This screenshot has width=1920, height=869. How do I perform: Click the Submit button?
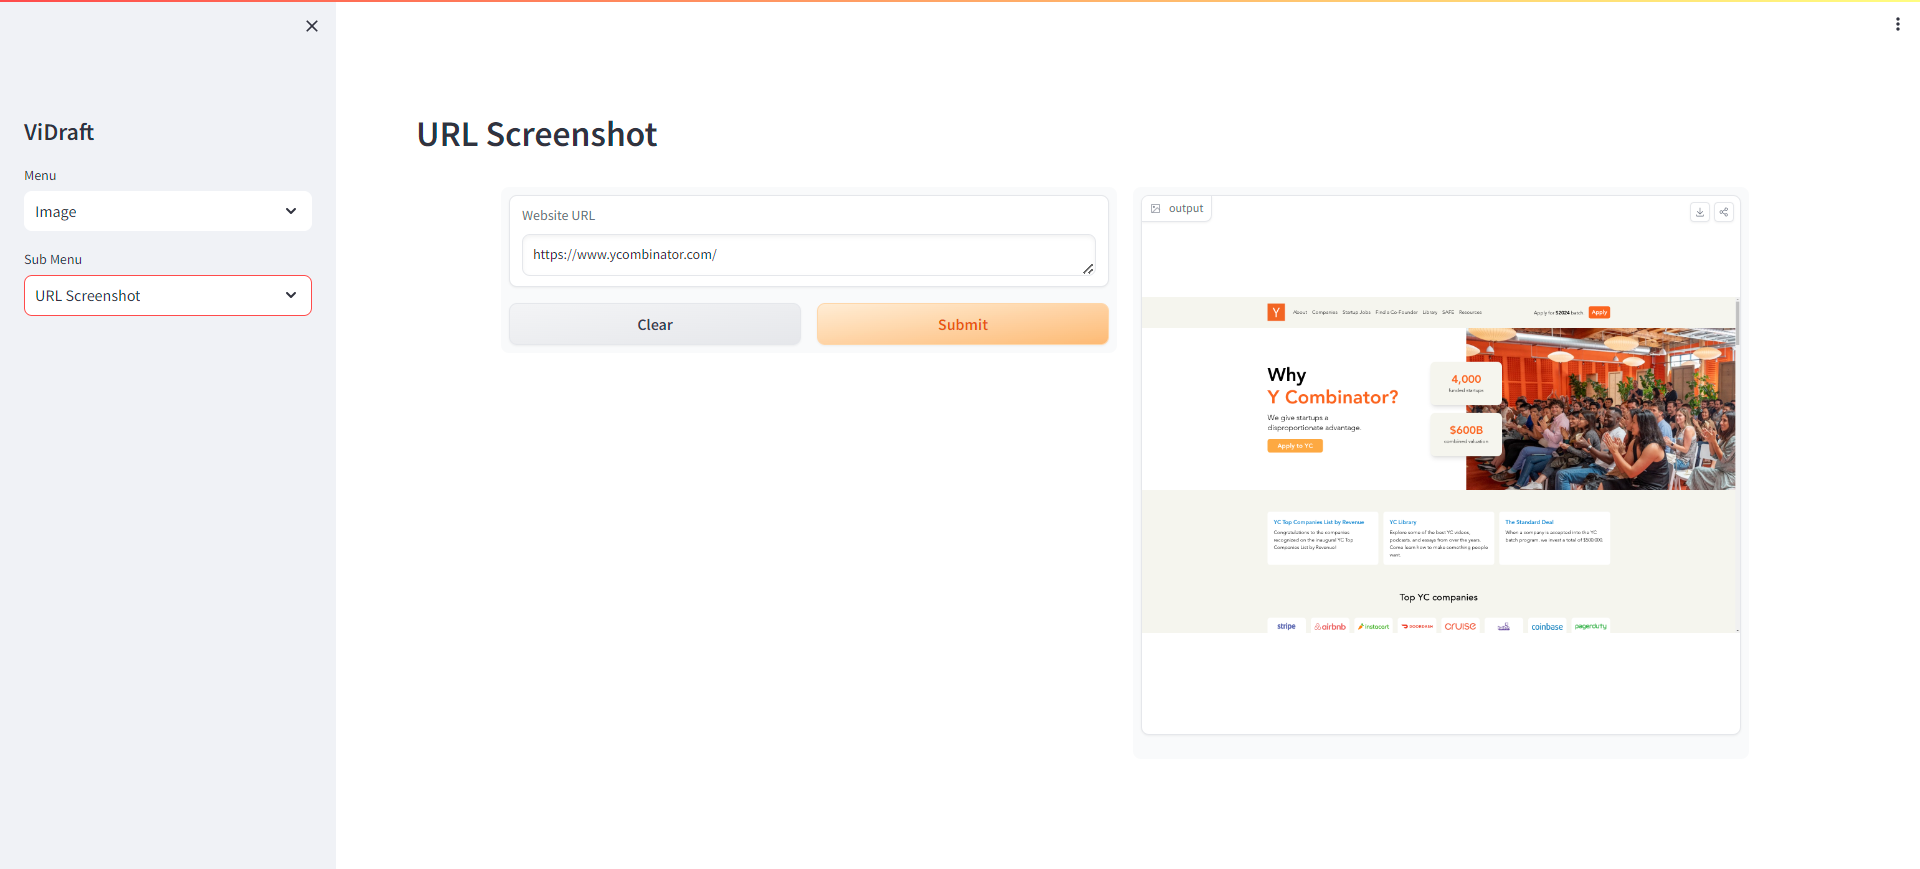pyautogui.click(x=963, y=324)
